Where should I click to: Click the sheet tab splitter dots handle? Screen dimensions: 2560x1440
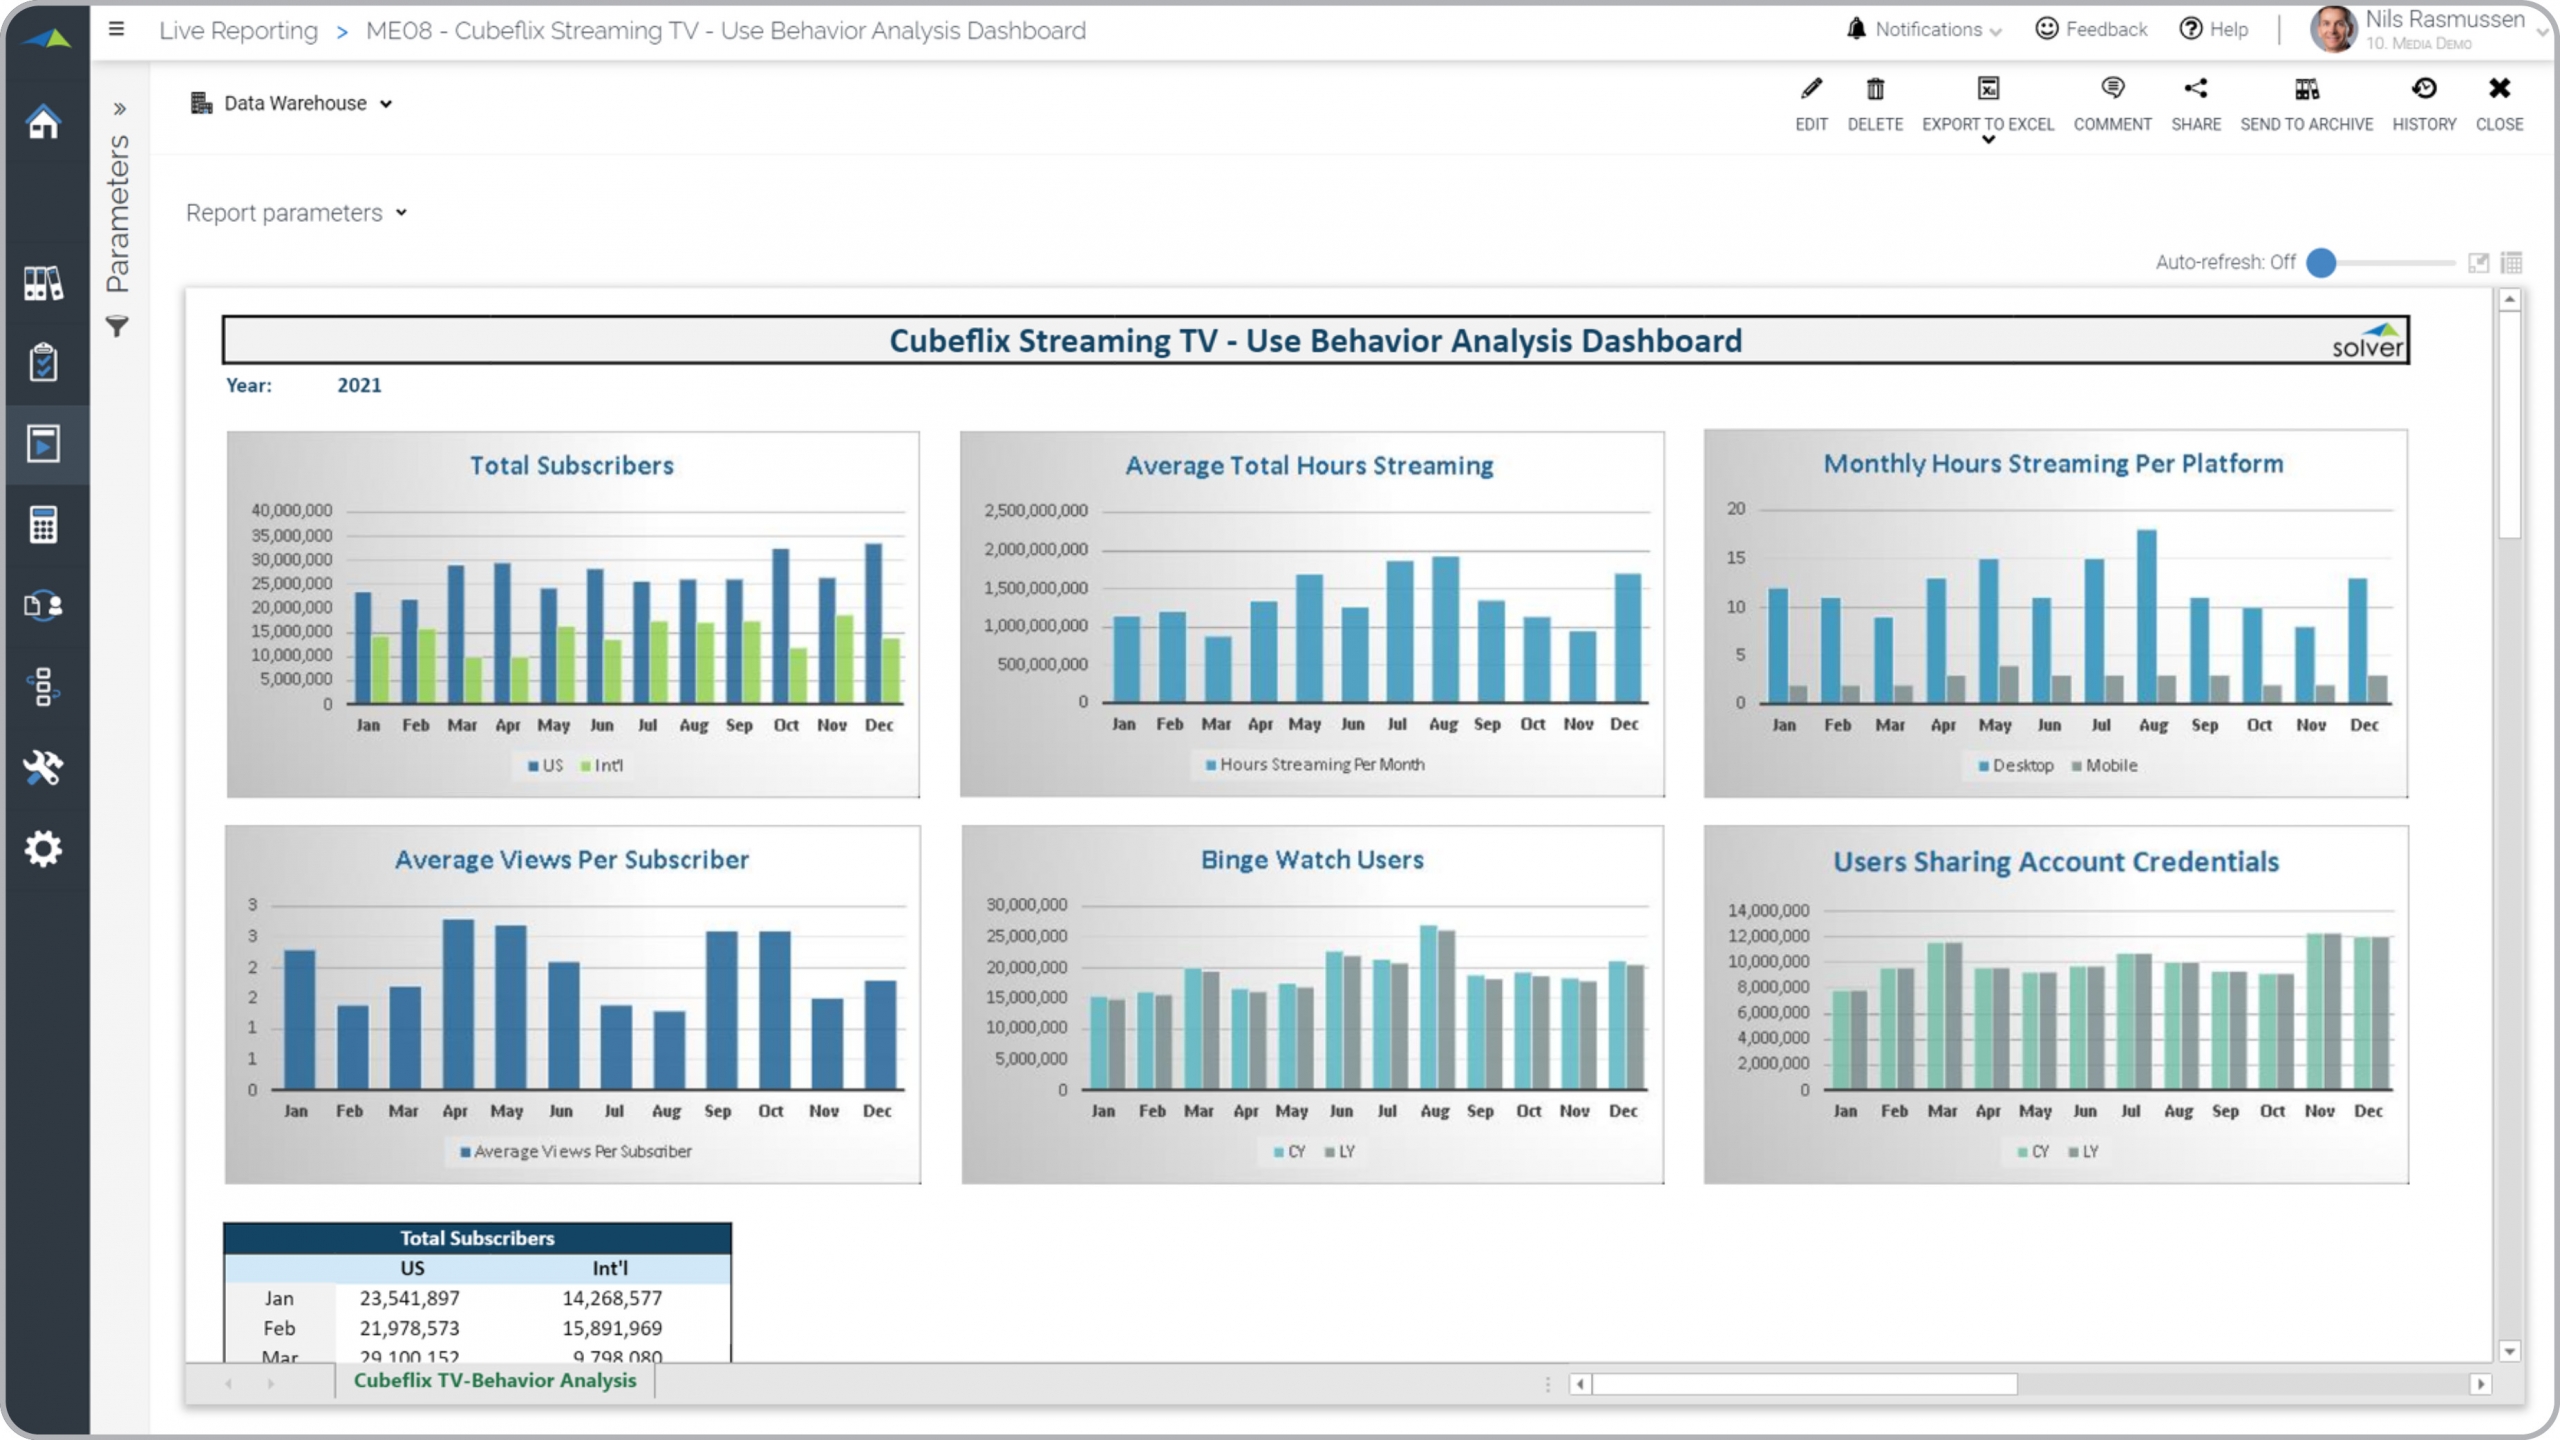point(1547,1384)
